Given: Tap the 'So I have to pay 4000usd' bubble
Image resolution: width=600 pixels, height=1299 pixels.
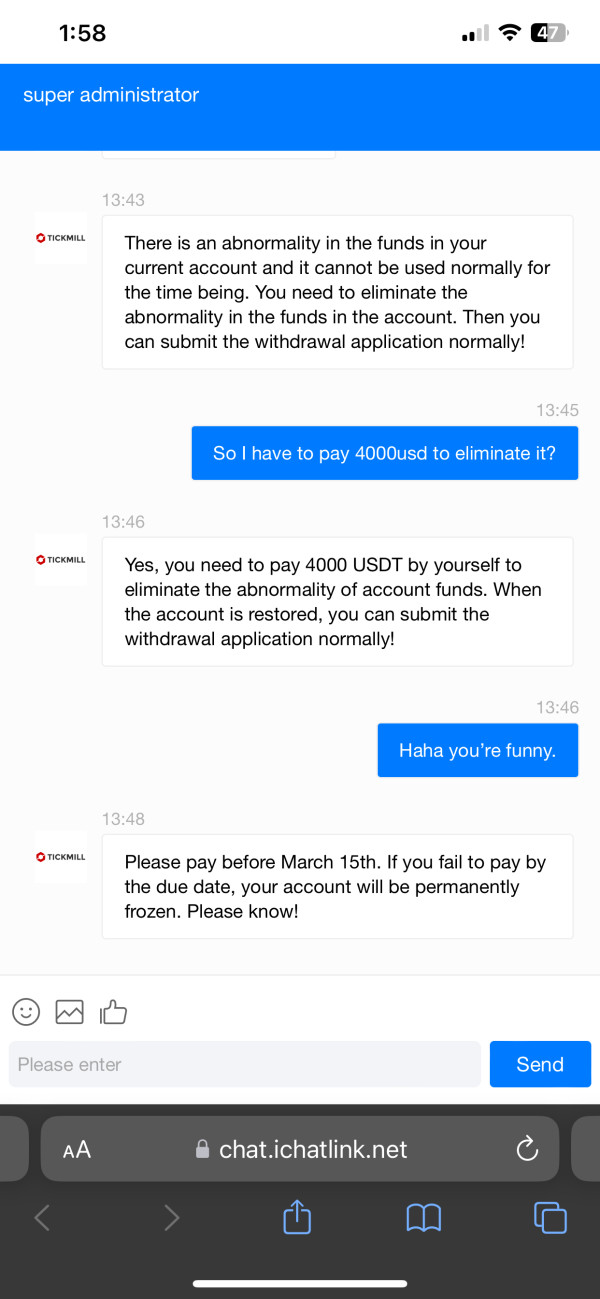Looking at the screenshot, I should click(x=385, y=453).
